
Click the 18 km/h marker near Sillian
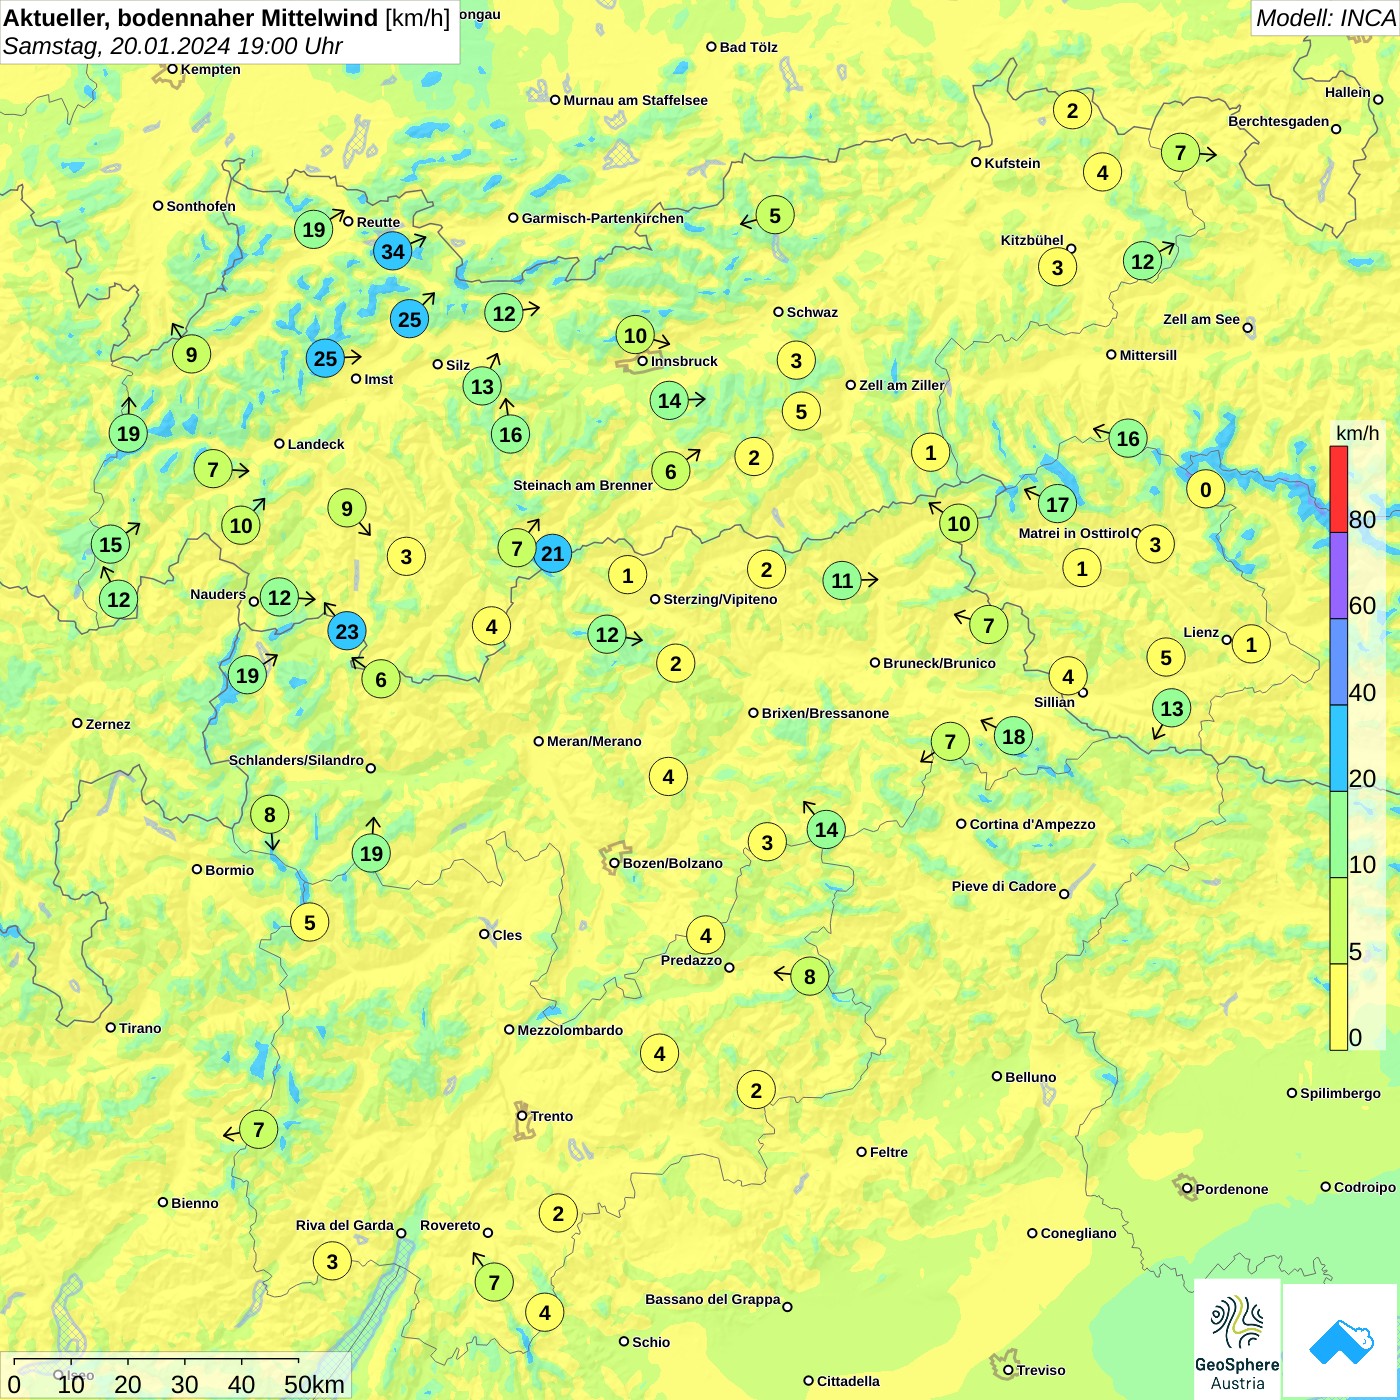(x=1014, y=736)
